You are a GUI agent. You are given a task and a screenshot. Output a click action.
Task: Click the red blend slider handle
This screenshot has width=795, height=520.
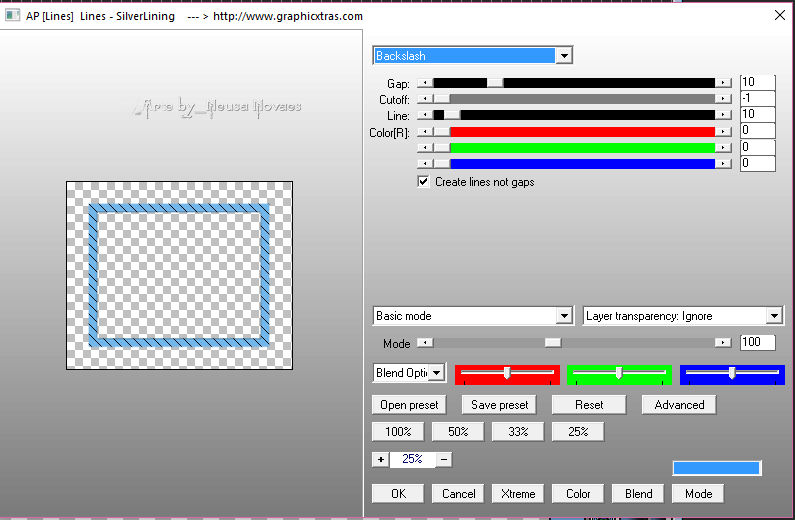pos(507,373)
